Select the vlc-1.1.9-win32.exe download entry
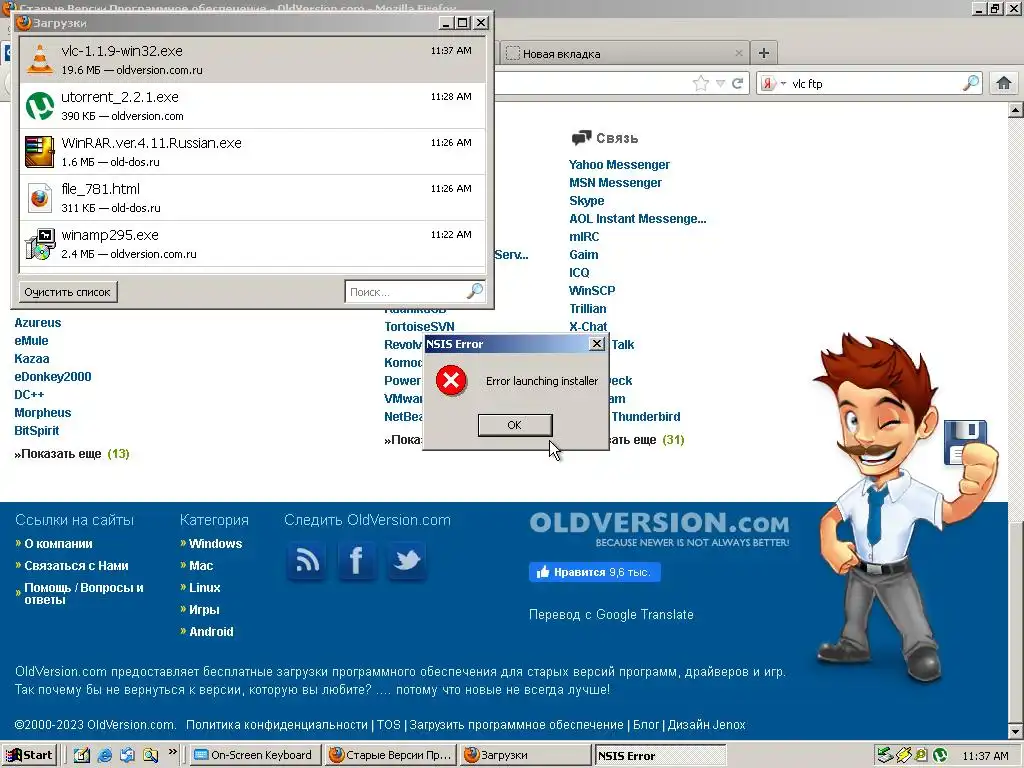The width and height of the screenshot is (1024, 768). coord(253,59)
